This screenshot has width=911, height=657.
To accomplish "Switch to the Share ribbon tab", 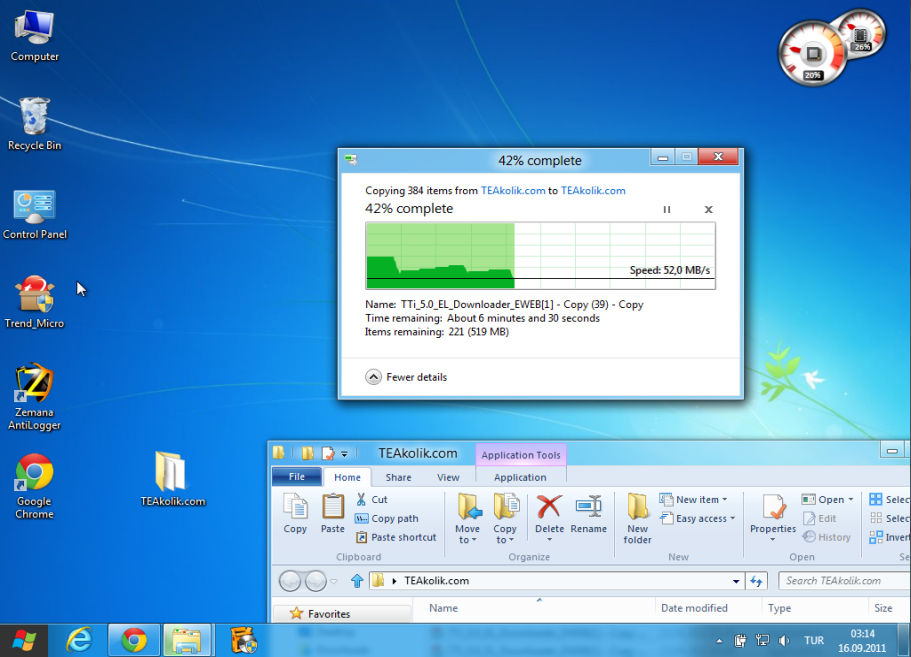I will 399,478.
